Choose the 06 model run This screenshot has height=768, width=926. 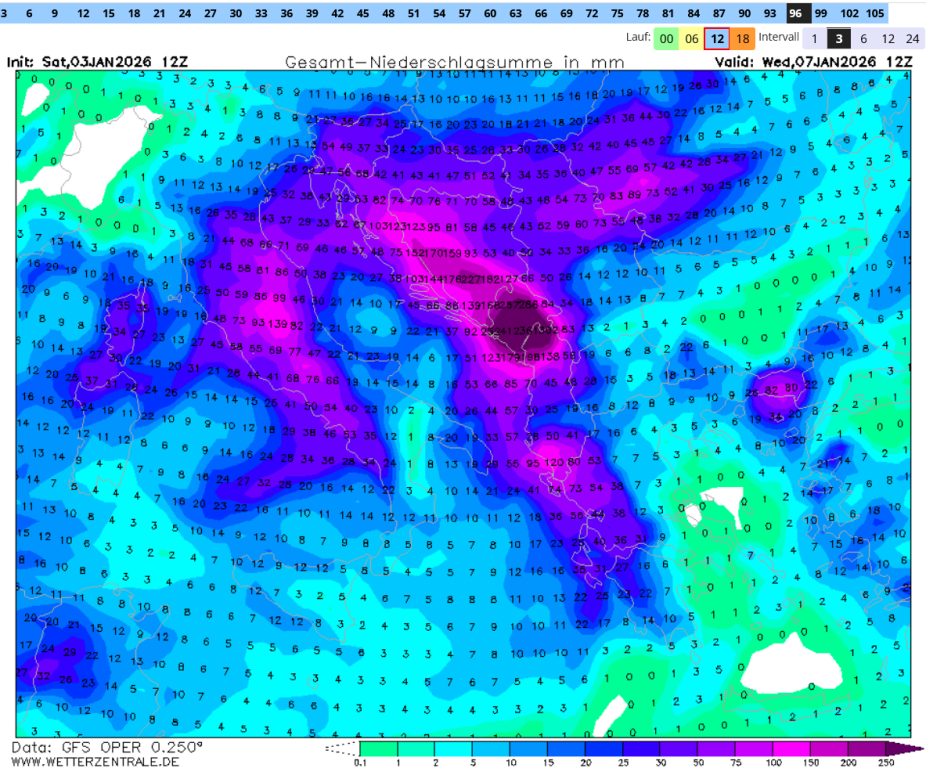click(691, 39)
